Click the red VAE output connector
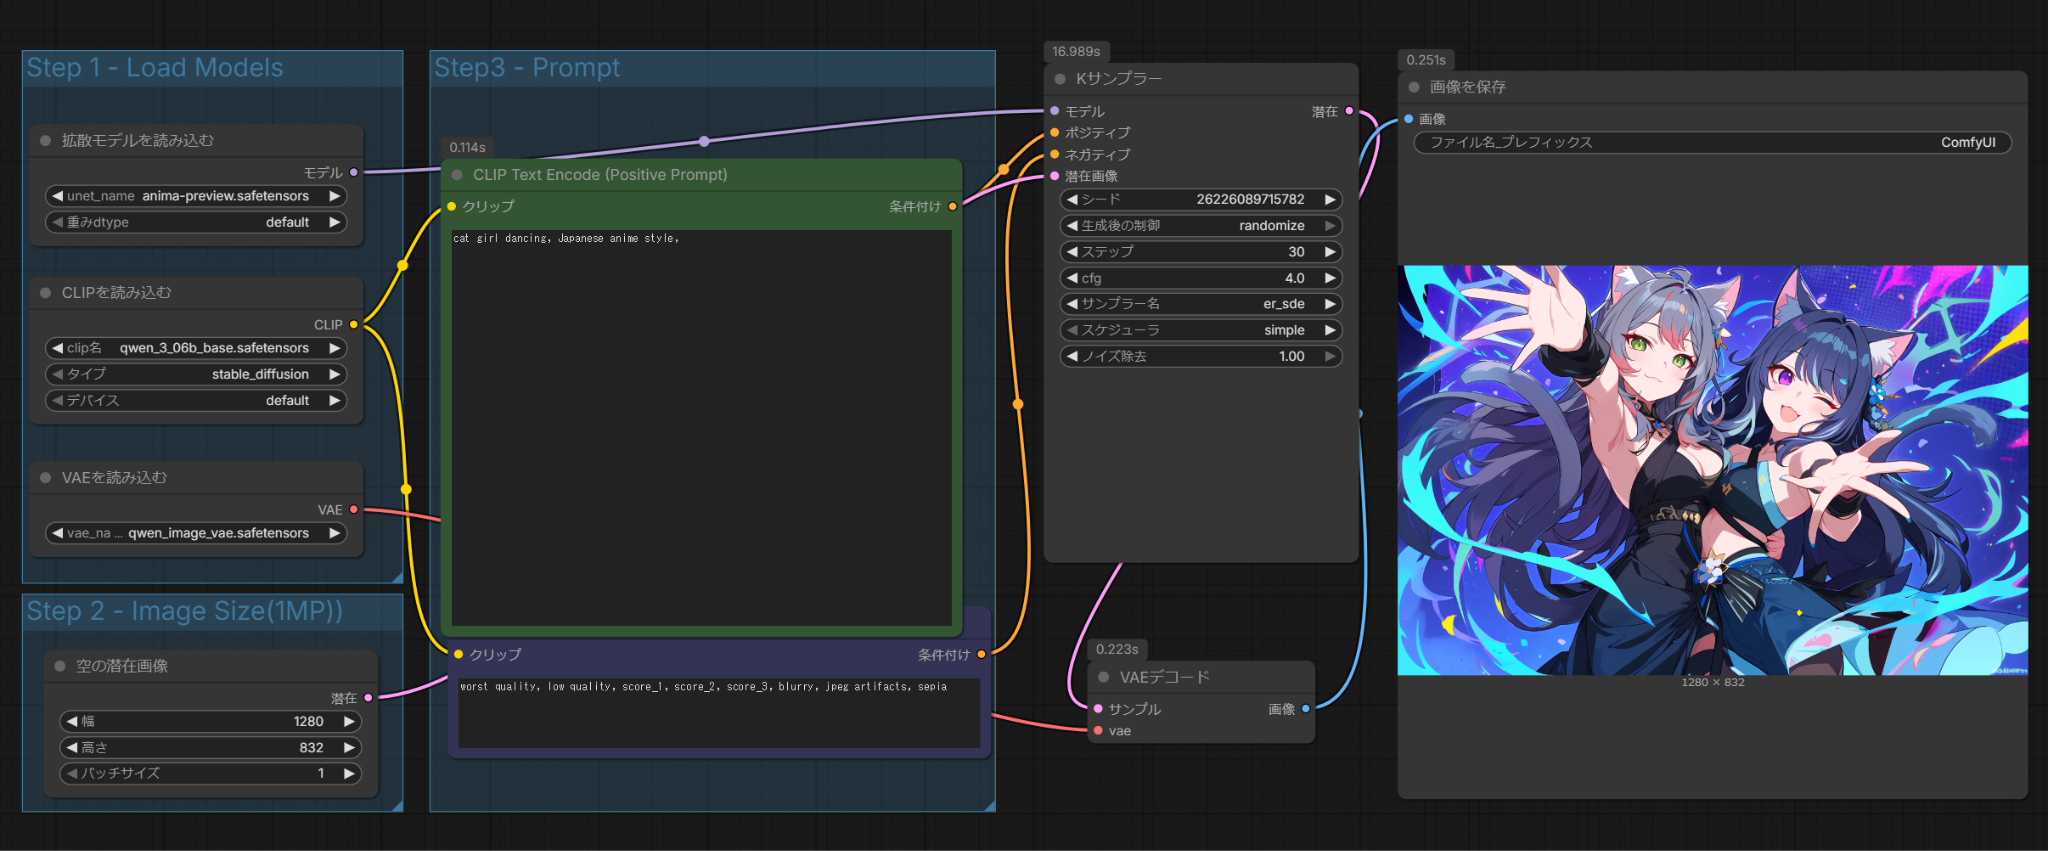The width and height of the screenshot is (2048, 851). (354, 510)
